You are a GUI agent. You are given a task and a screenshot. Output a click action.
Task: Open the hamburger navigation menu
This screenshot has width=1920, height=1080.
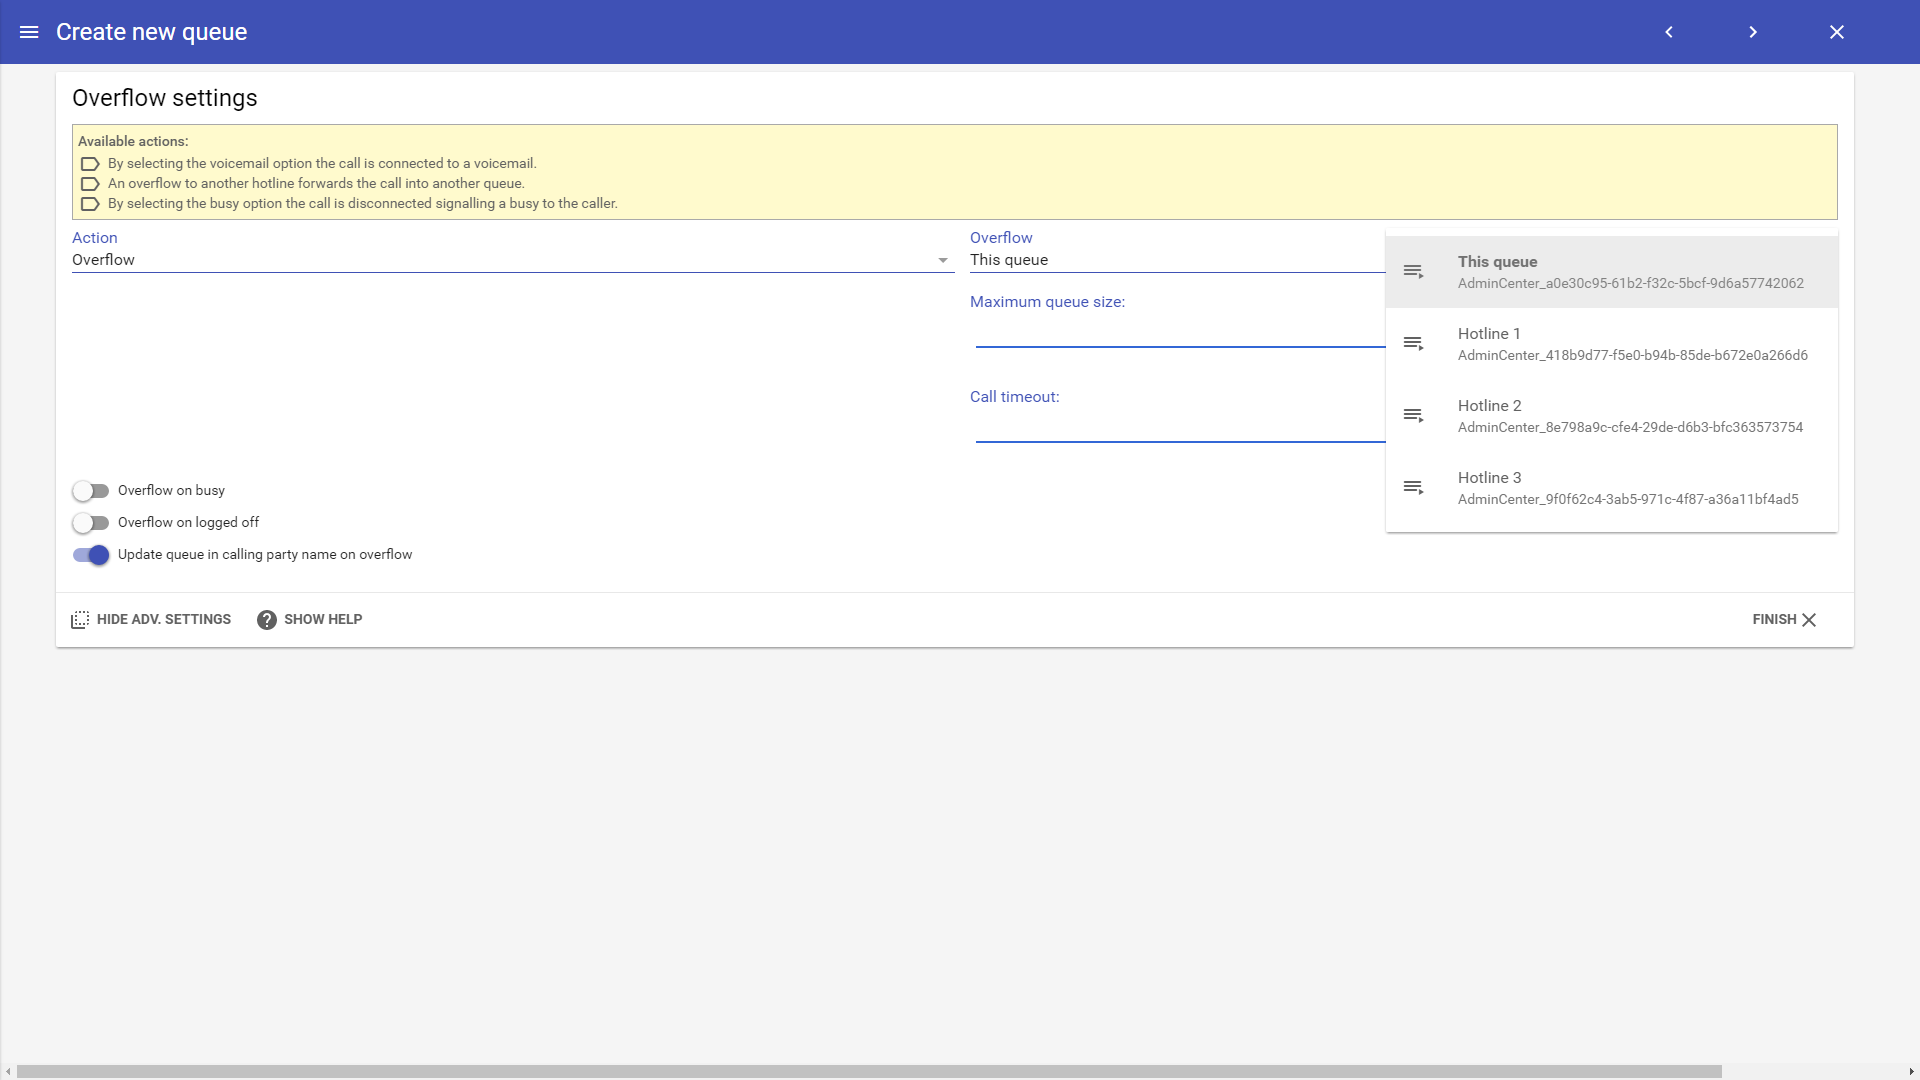pyautogui.click(x=29, y=32)
